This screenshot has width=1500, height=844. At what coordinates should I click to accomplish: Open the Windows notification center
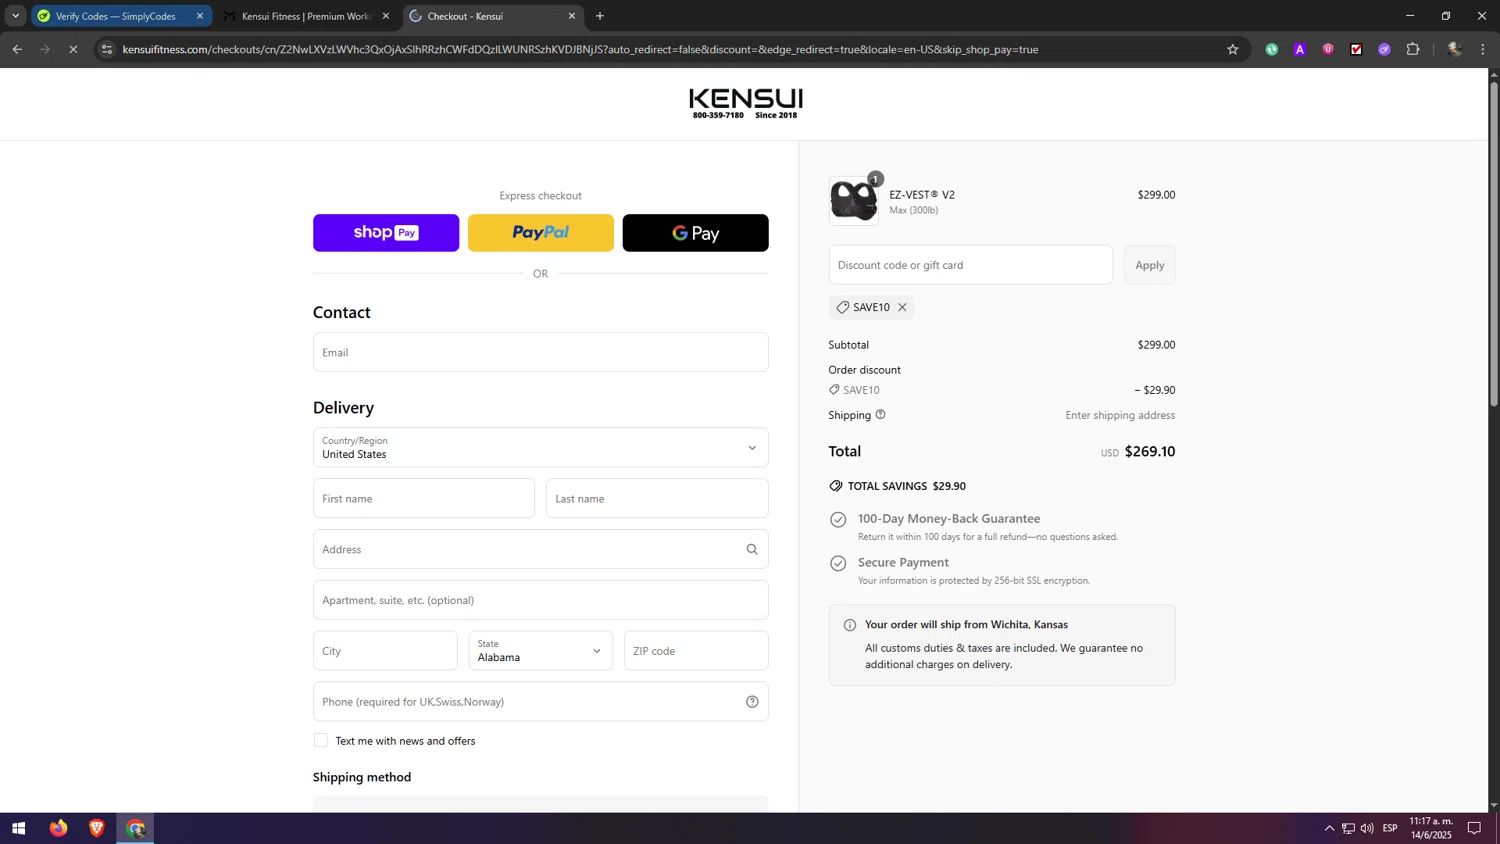(x=1474, y=828)
